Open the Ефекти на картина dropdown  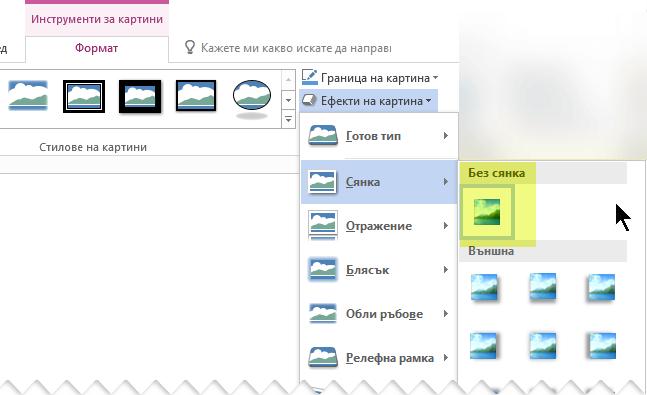(368, 101)
